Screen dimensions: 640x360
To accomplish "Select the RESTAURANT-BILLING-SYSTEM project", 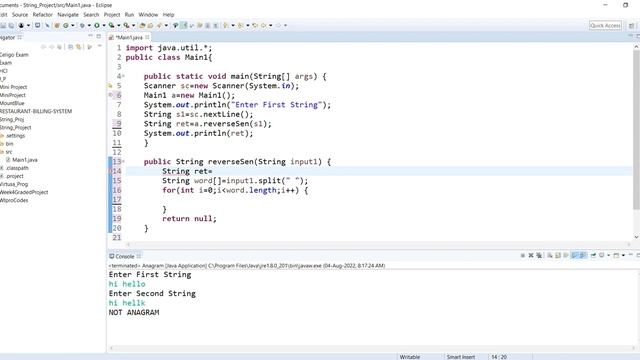I will coord(36,111).
